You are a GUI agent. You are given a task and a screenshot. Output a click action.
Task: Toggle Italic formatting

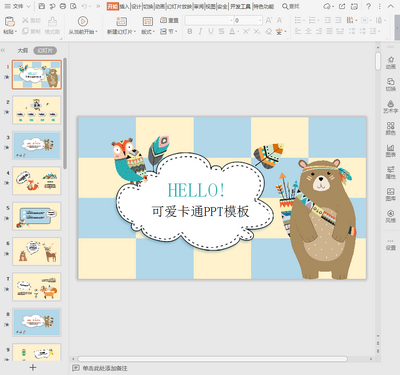point(200,31)
